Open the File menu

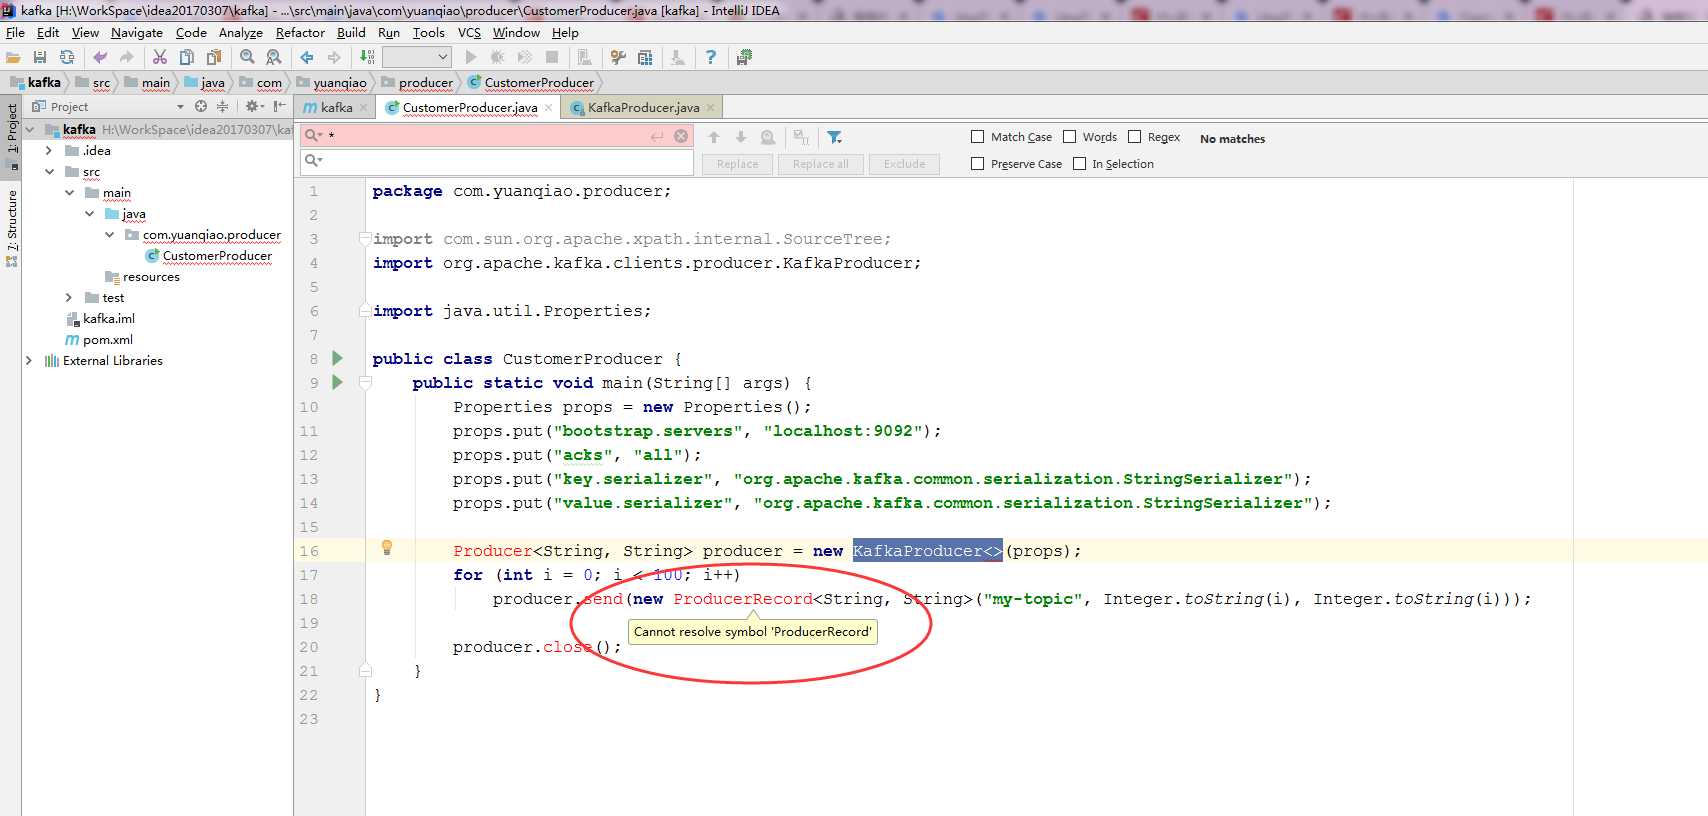[15, 32]
